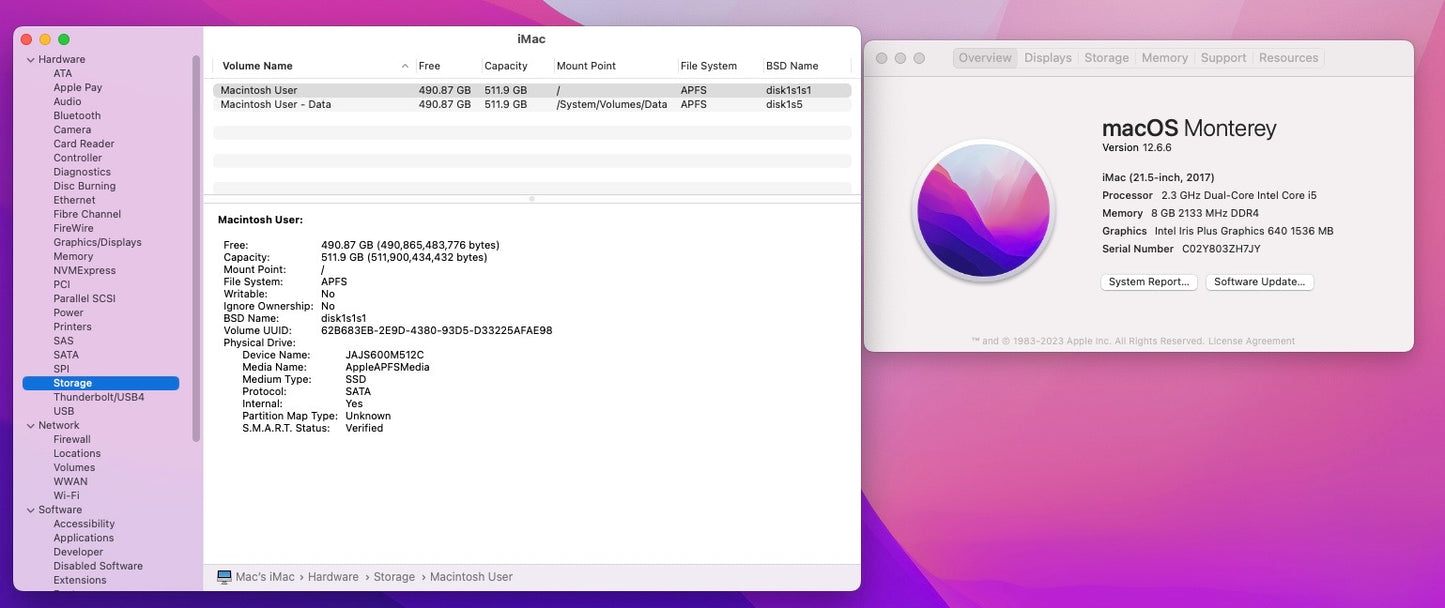Switch to the Displays tab
Image resolution: width=1445 pixels, height=608 pixels.
click(1047, 58)
